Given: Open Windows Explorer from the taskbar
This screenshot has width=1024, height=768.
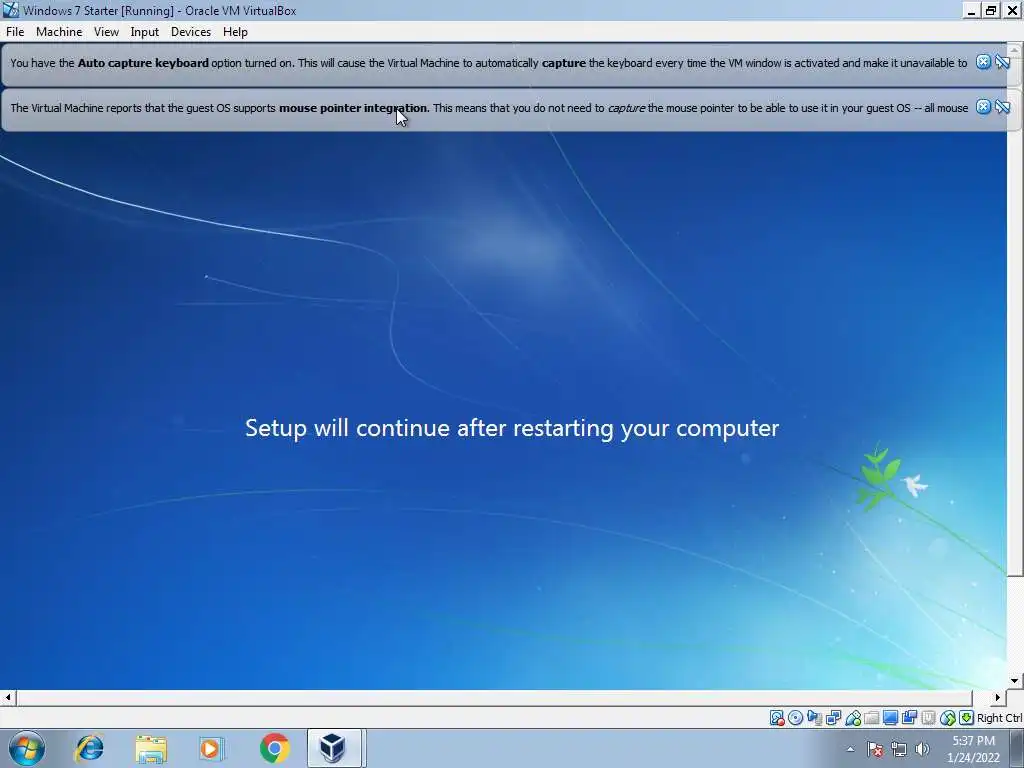Looking at the screenshot, I should pos(152,748).
